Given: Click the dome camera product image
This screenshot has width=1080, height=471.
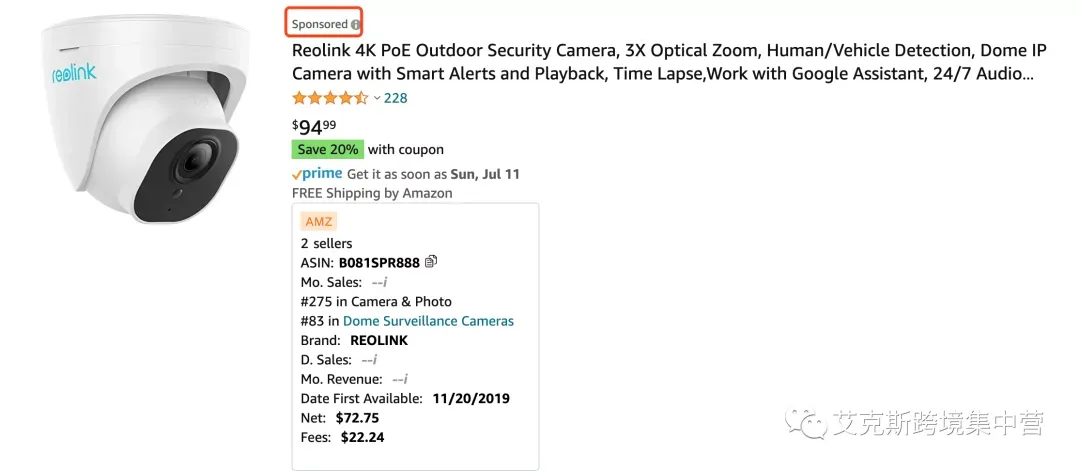Looking at the screenshot, I should point(141,118).
